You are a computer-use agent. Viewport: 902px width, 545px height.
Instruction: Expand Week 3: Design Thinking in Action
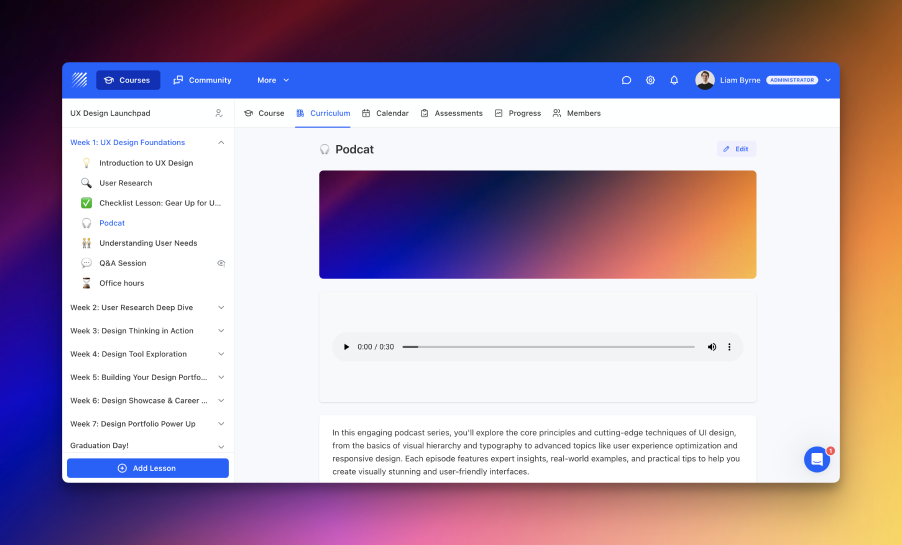(x=221, y=331)
